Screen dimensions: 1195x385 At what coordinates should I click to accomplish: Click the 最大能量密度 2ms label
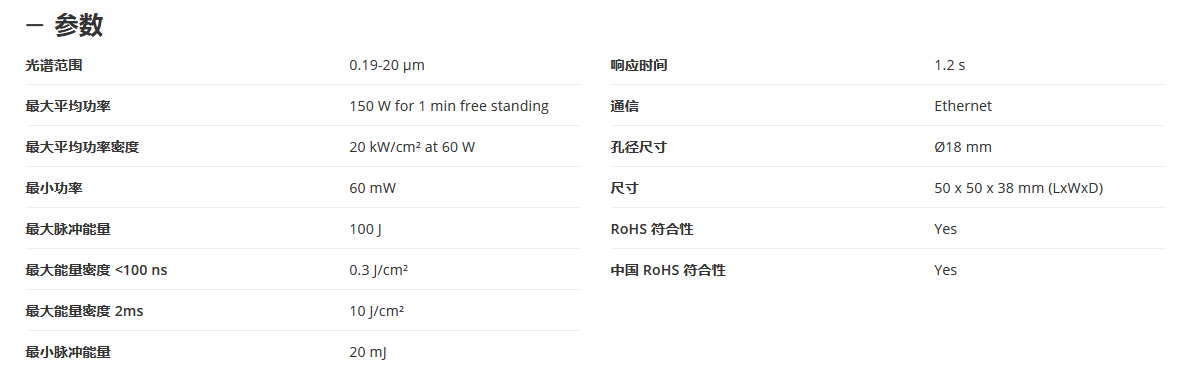coord(84,312)
